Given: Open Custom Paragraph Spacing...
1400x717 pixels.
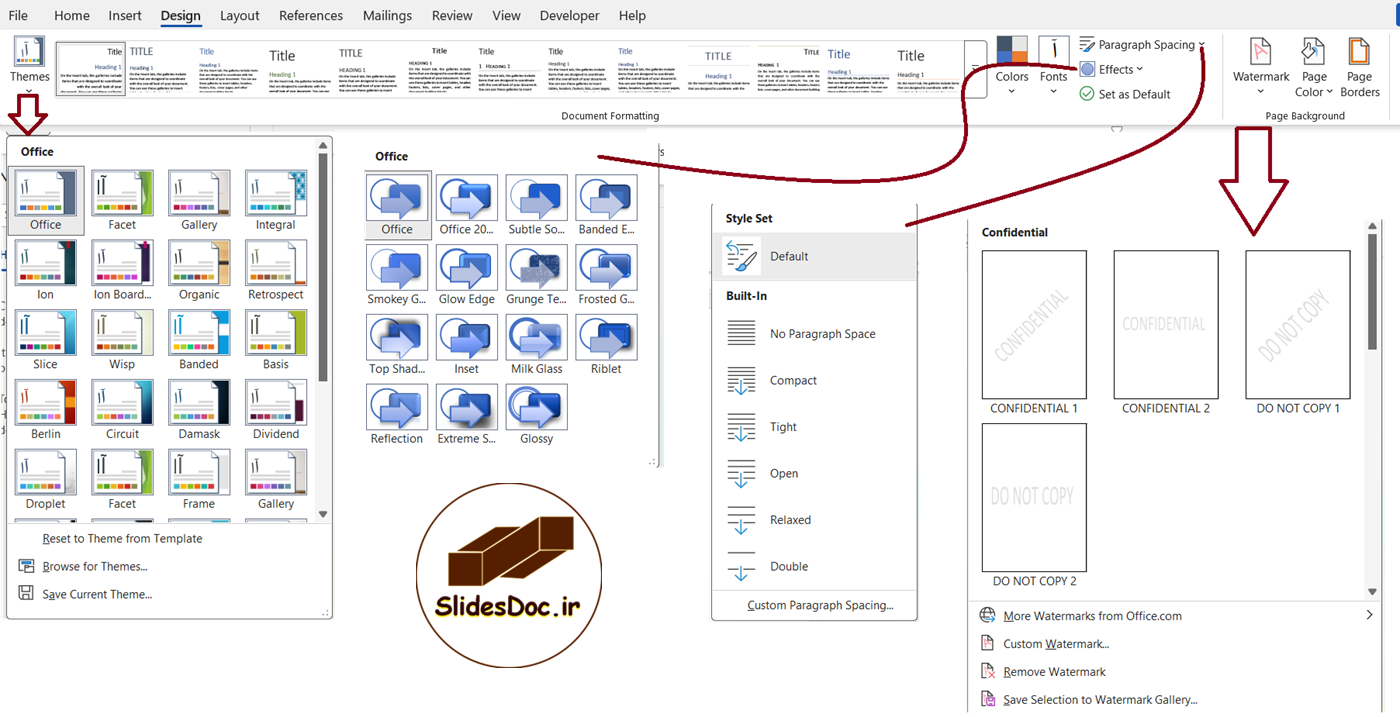Looking at the screenshot, I should [x=820, y=605].
